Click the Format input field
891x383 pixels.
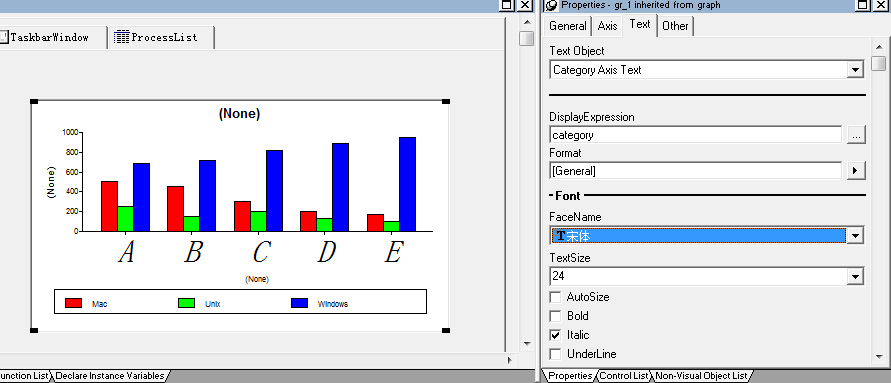click(x=696, y=170)
